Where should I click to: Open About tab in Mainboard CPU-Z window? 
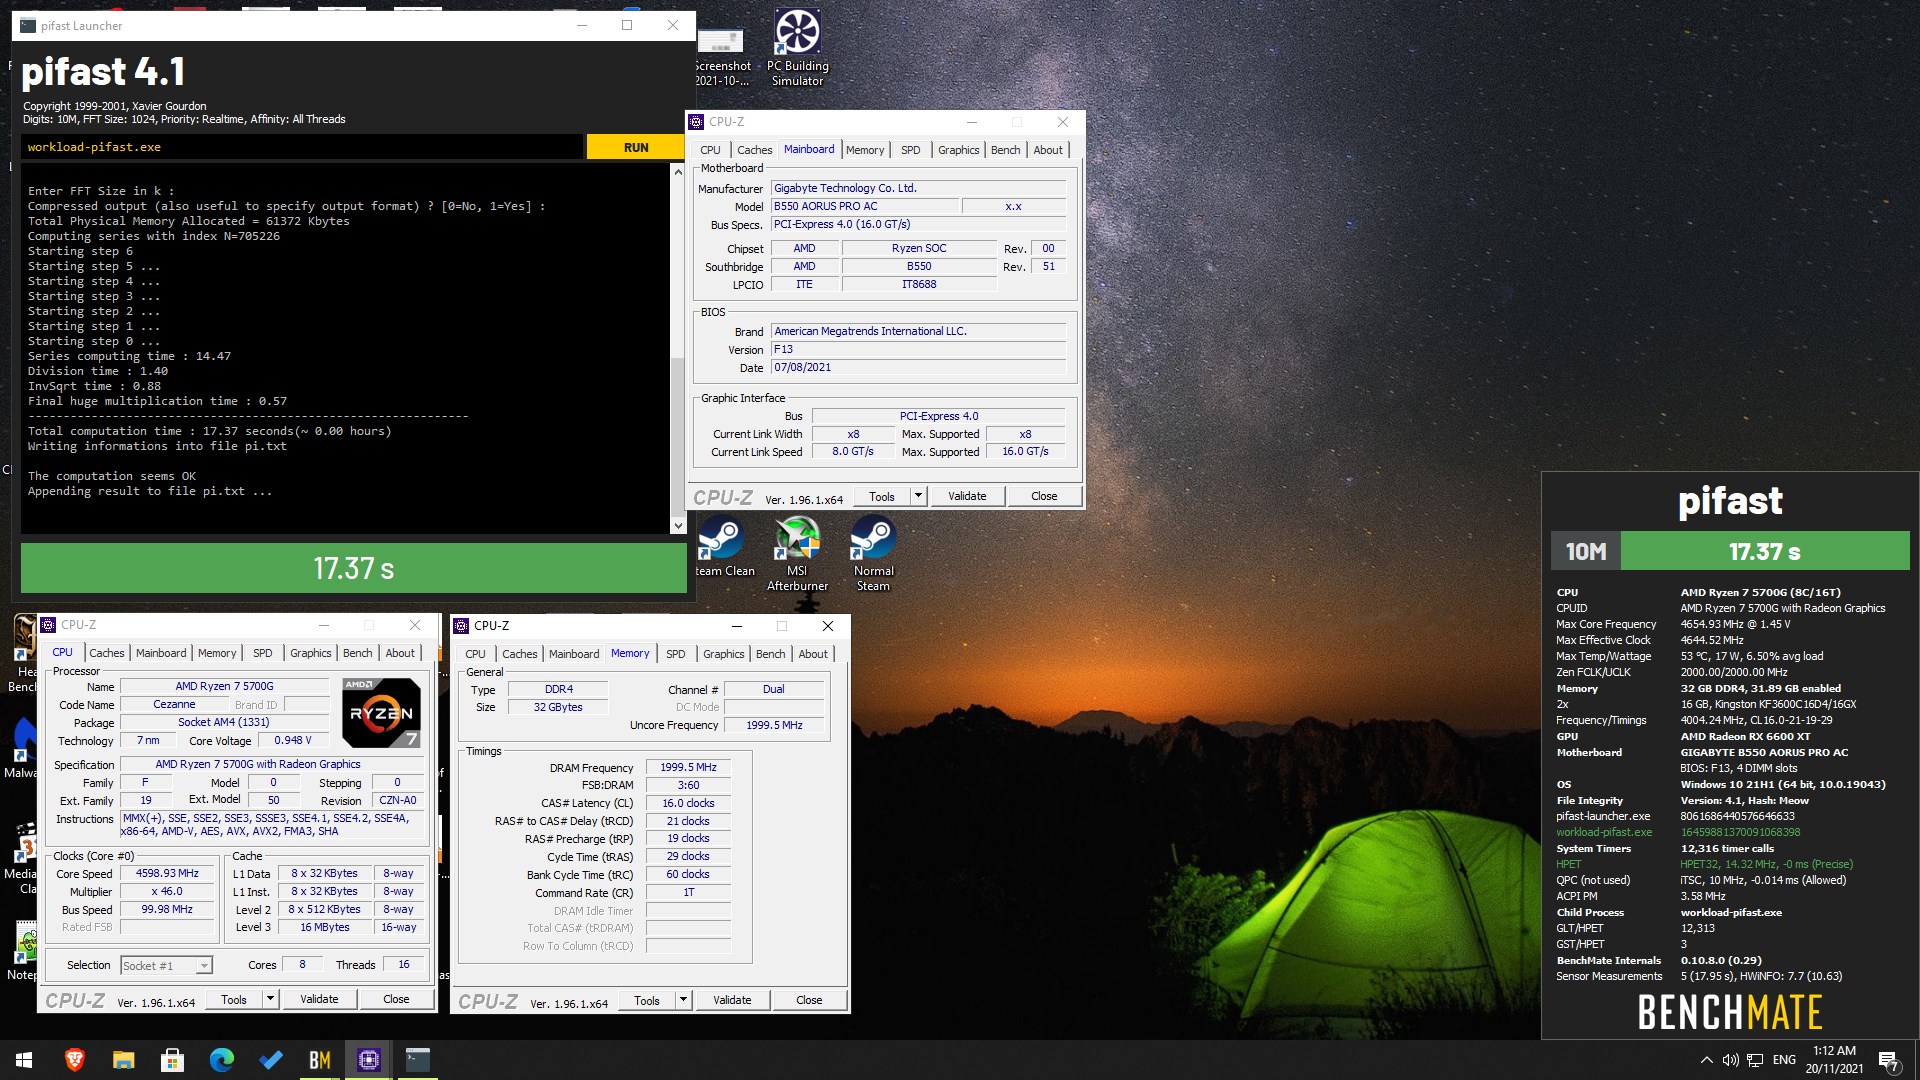click(1048, 150)
